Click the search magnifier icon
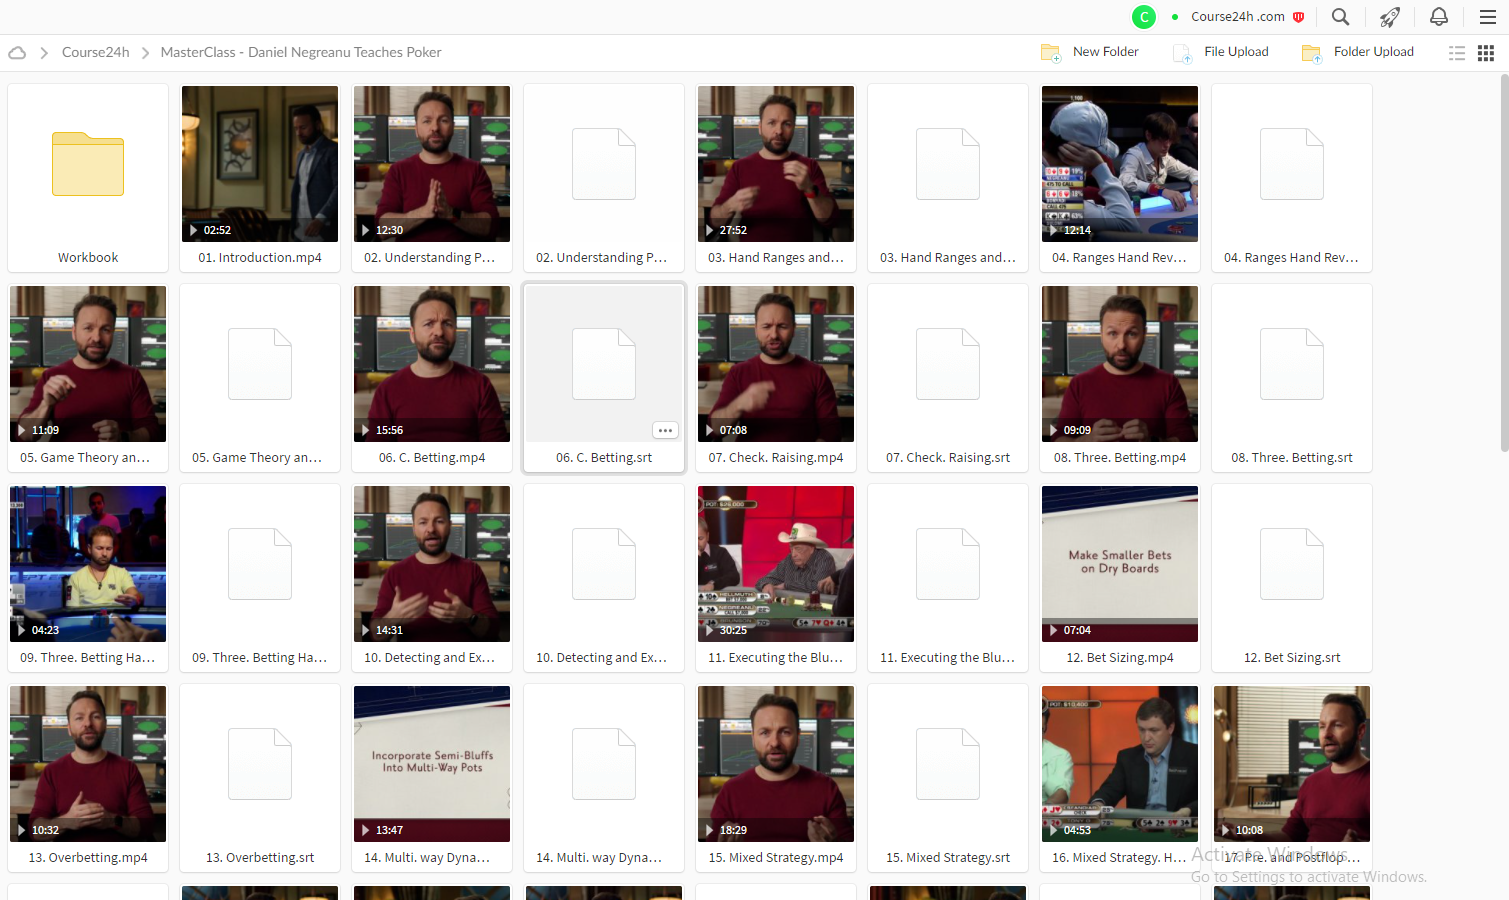The image size is (1509, 900). (1340, 17)
